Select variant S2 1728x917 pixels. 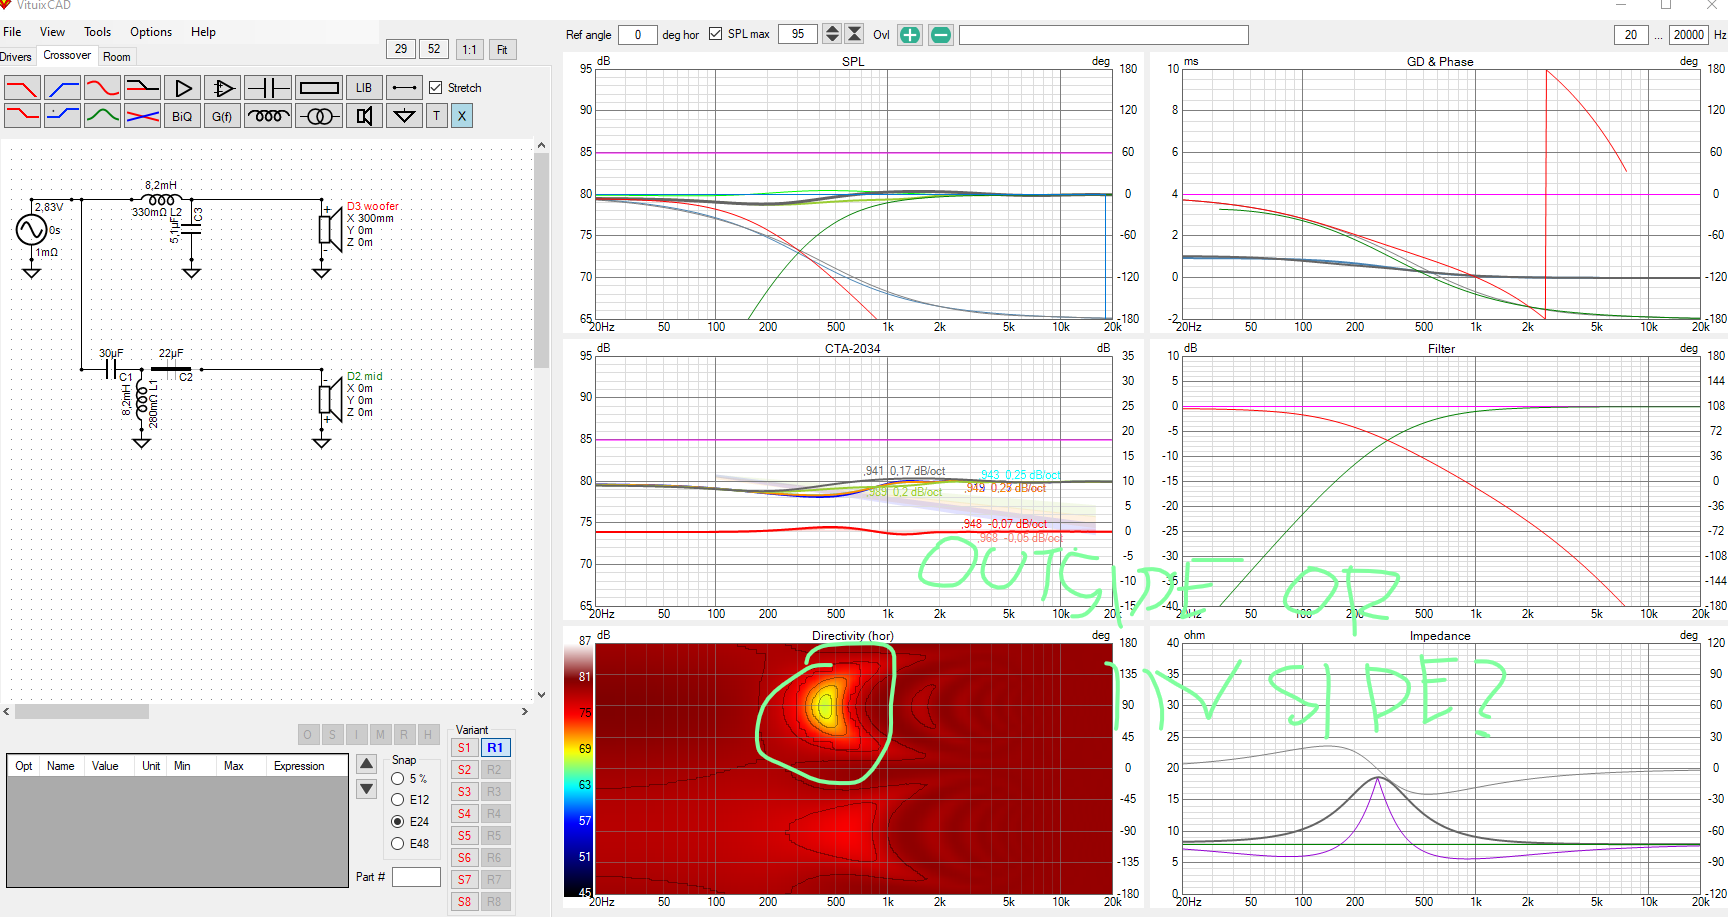[x=464, y=770]
